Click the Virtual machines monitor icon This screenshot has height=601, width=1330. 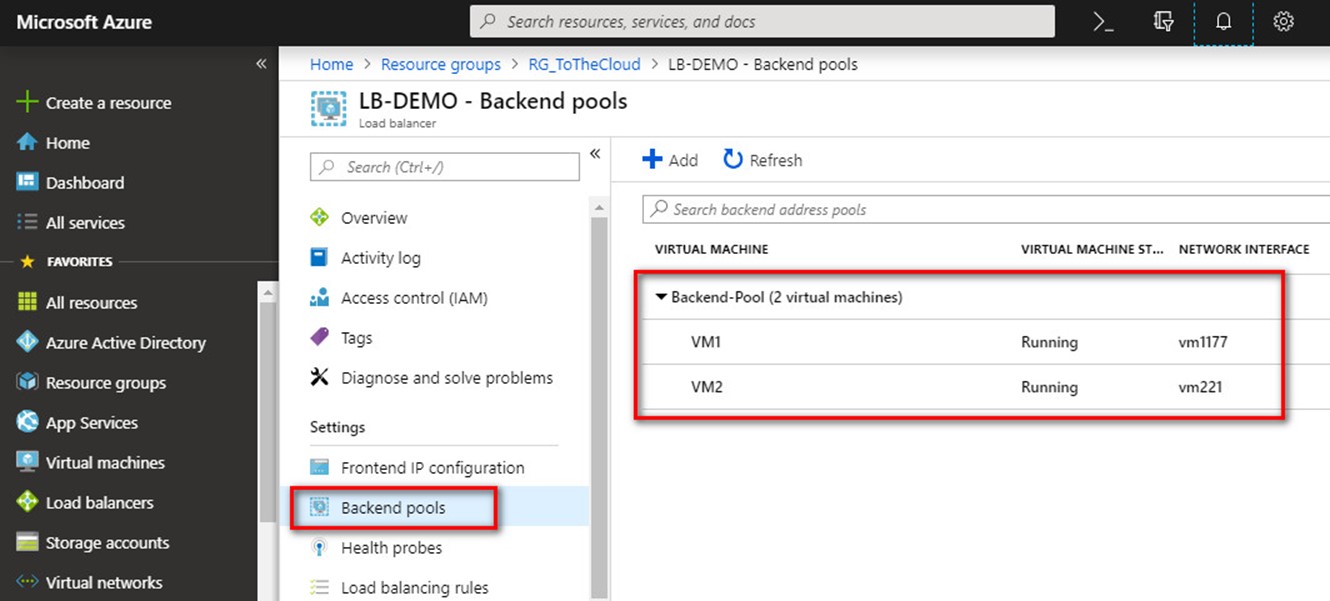[27, 463]
